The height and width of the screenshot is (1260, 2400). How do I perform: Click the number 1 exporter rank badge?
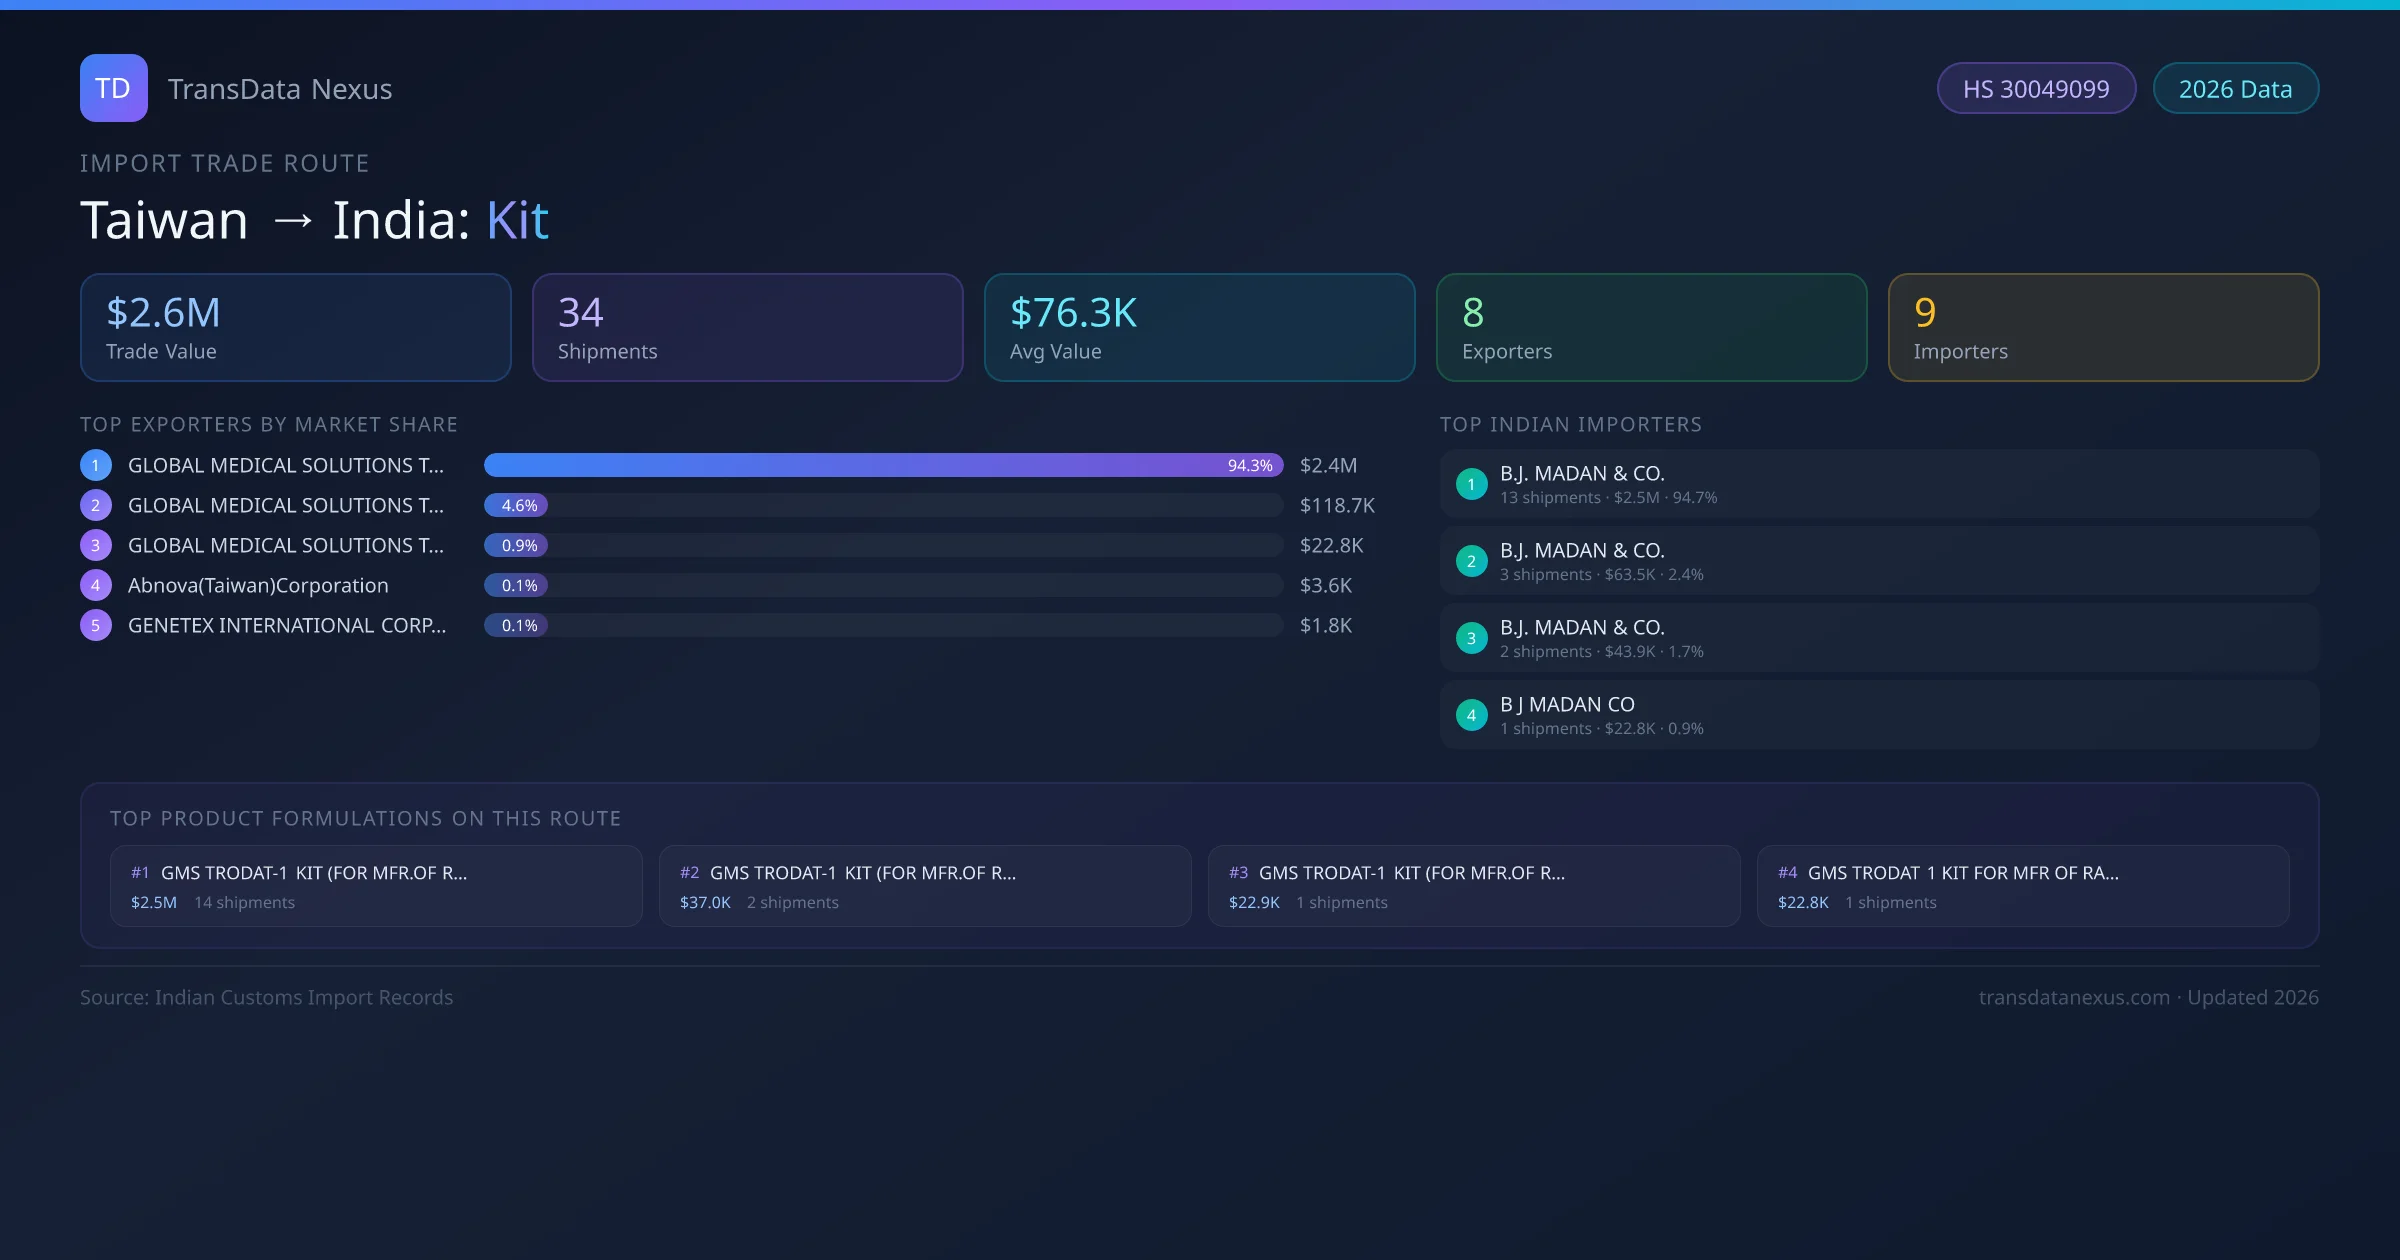point(96,465)
